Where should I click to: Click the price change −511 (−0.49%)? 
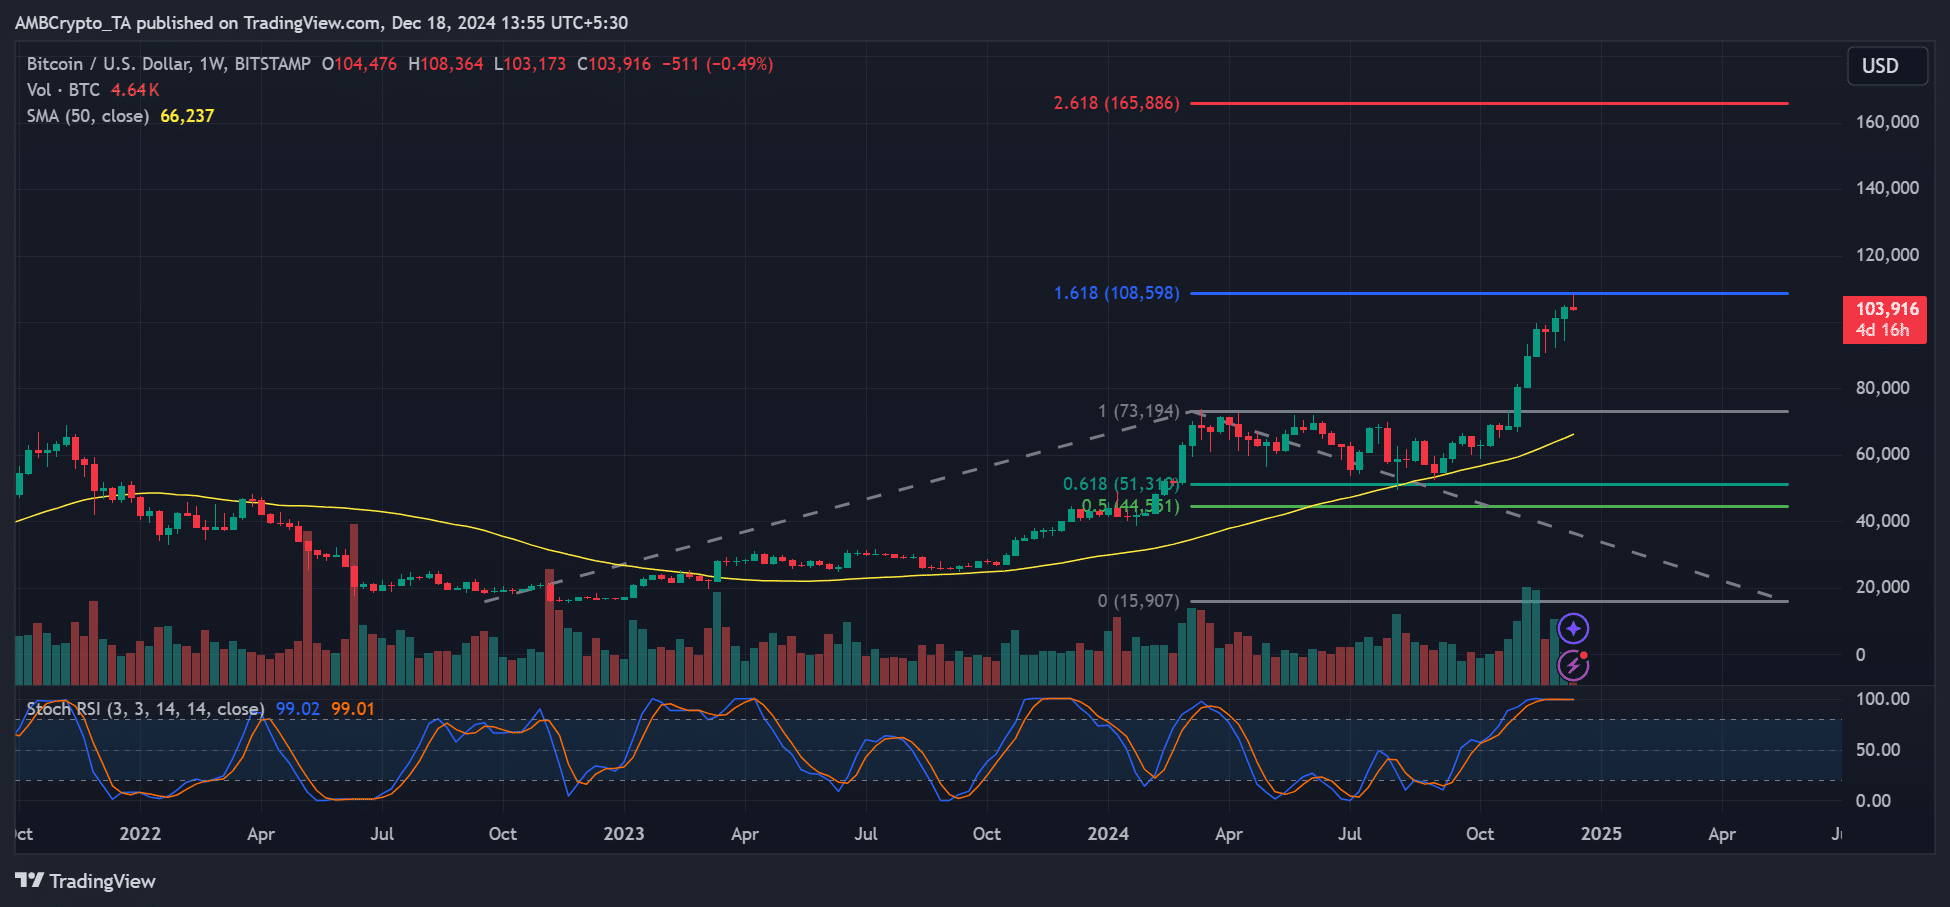click(718, 64)
